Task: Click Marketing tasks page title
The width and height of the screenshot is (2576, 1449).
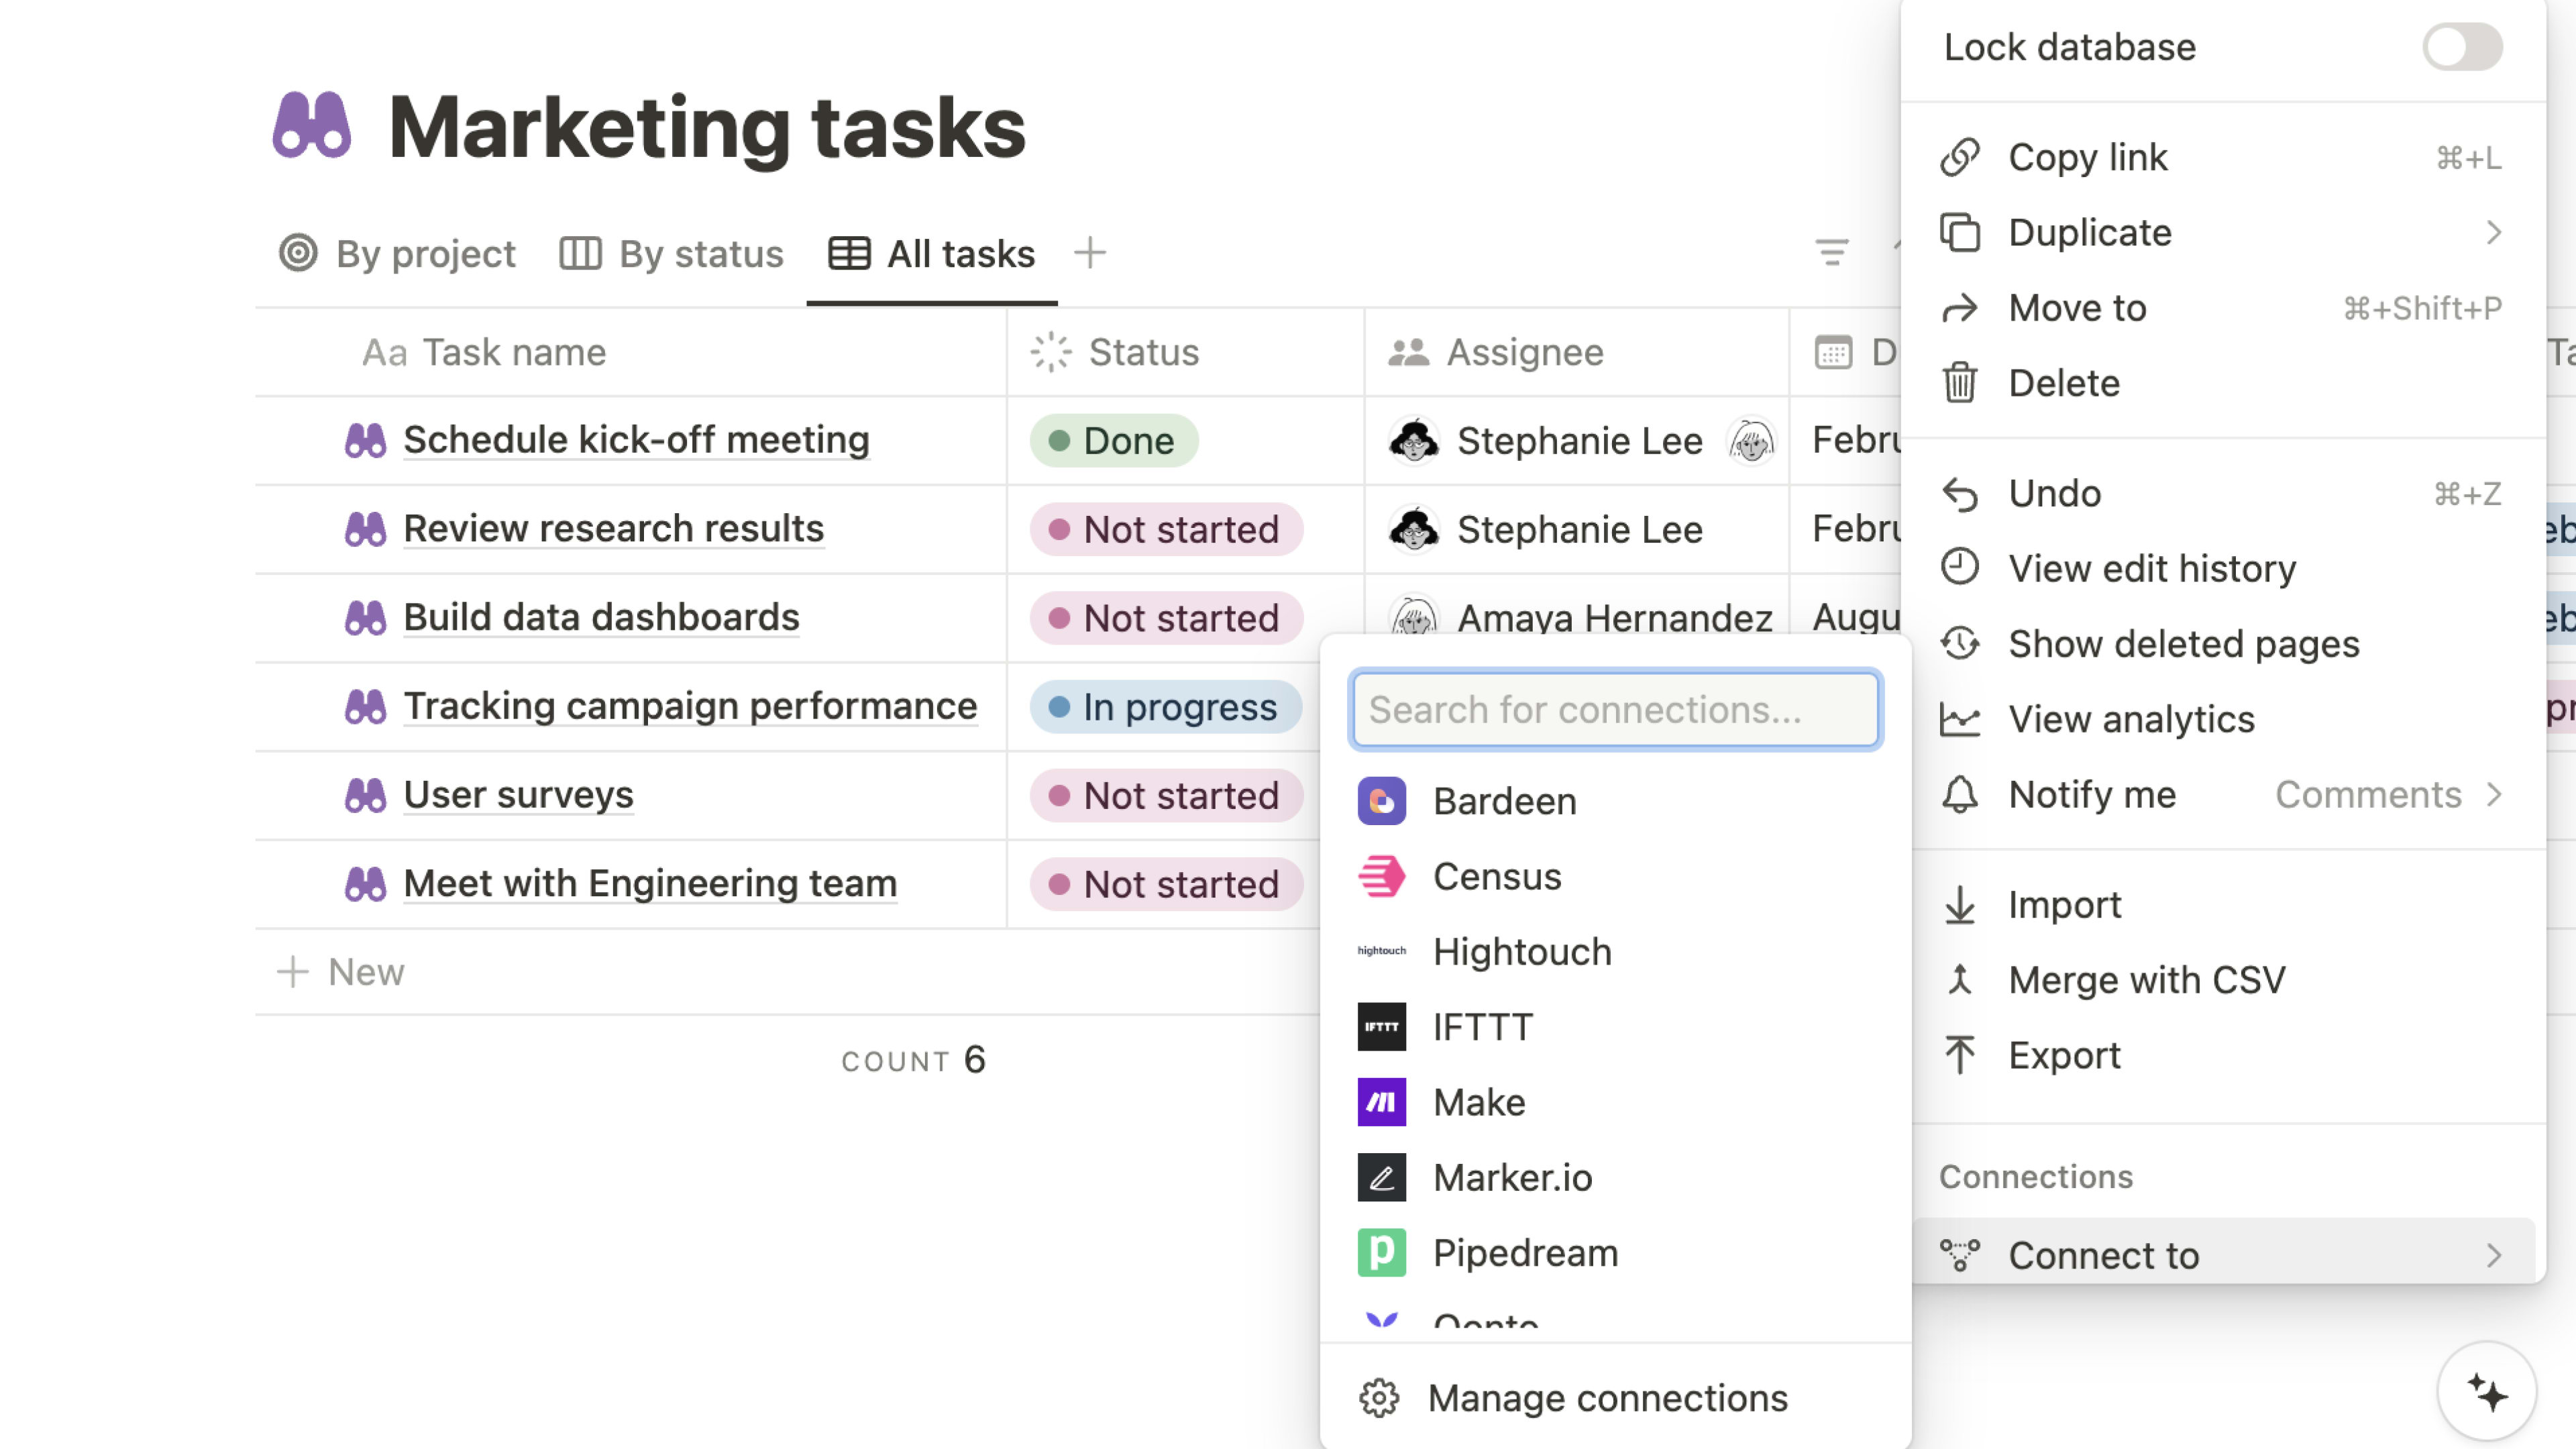Action: 707,127
